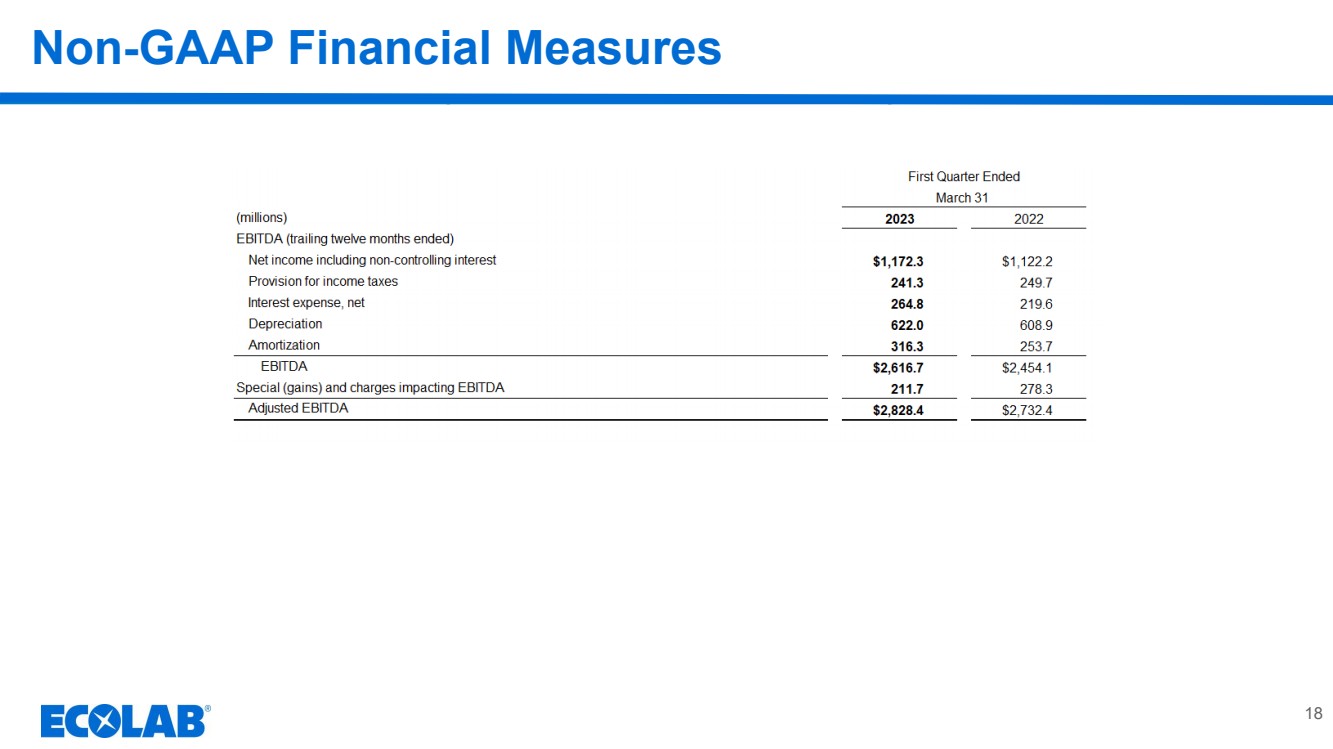Click the 264.8 interest expense value
The height and width of the screenshot is (749, 1333).
tap(907, 304)
